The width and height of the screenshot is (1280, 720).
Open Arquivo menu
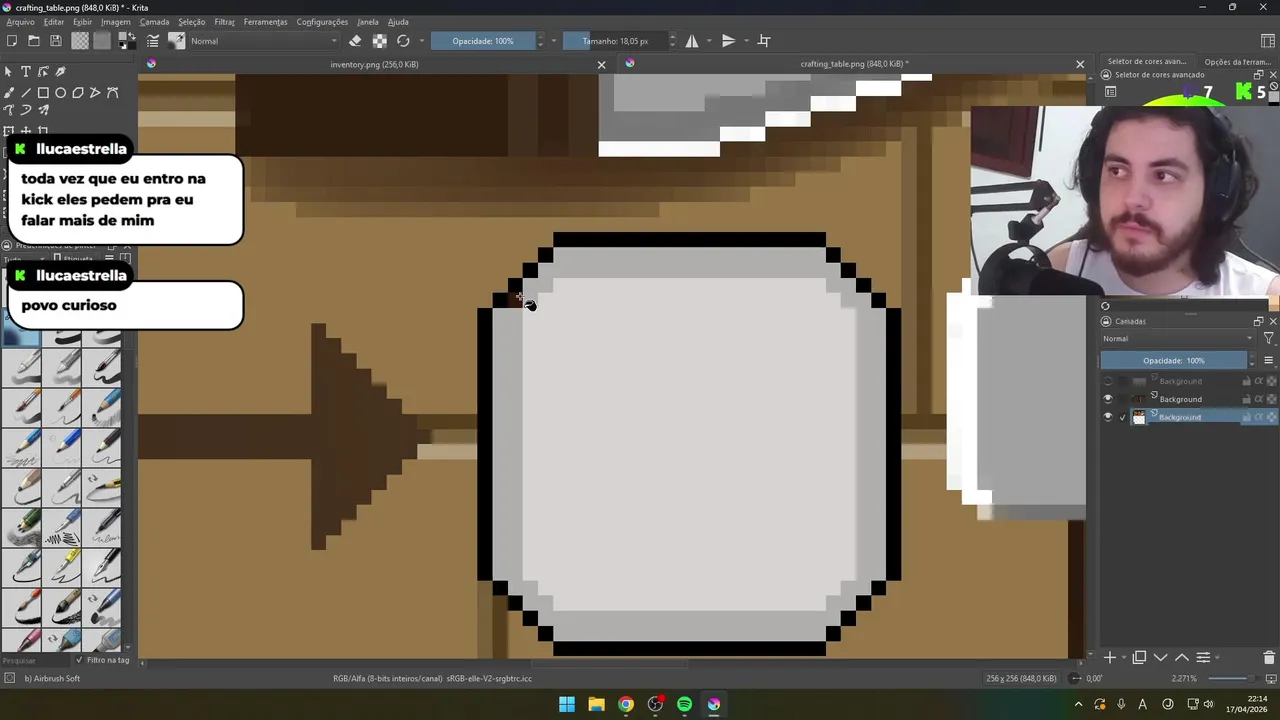pyautogui.click(x=20, y=22)
